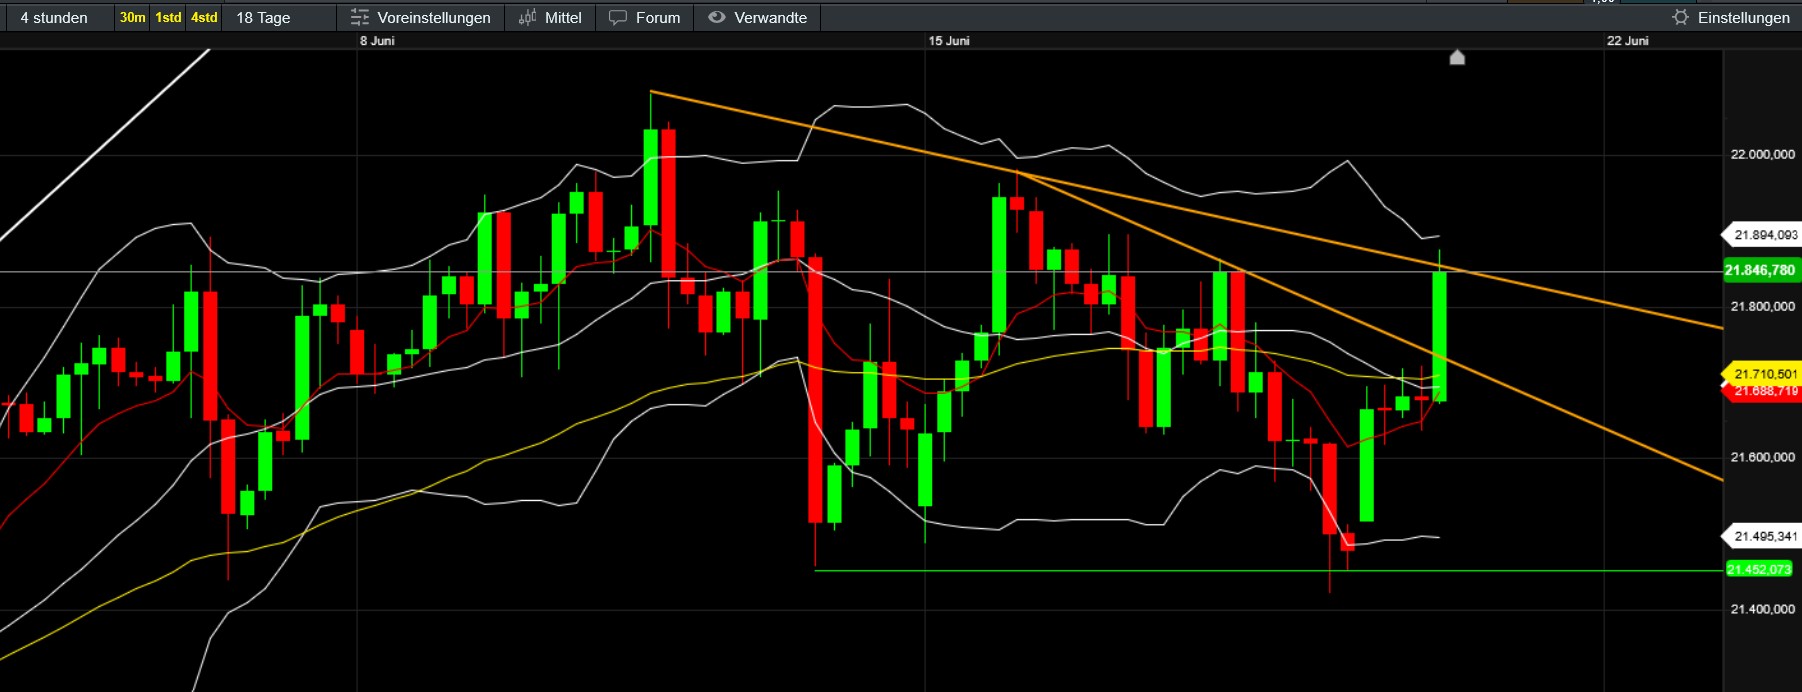1802x692 pixels.
Task: Select the 22 Juni date label
Action: tap(1628, 41)
